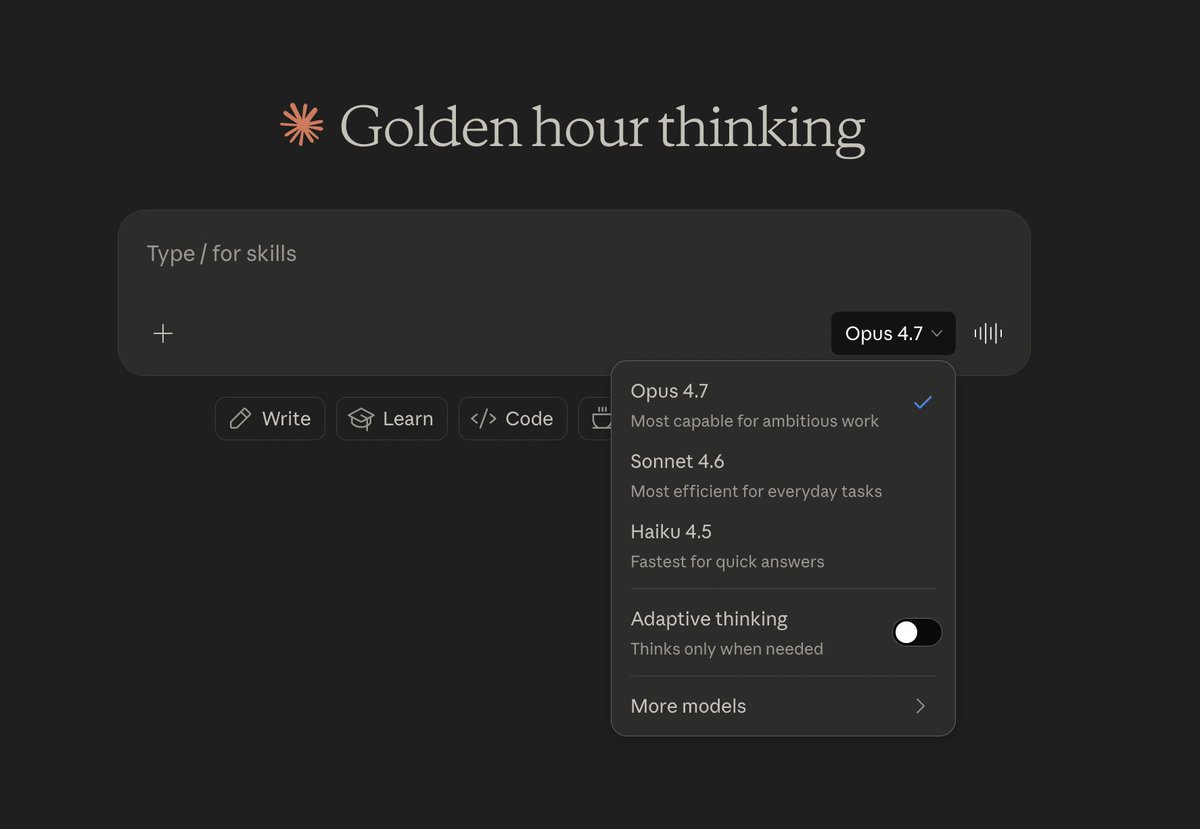Click 'Fastest for quick answers' description
1200x829 pixels.
click(728, 561)
